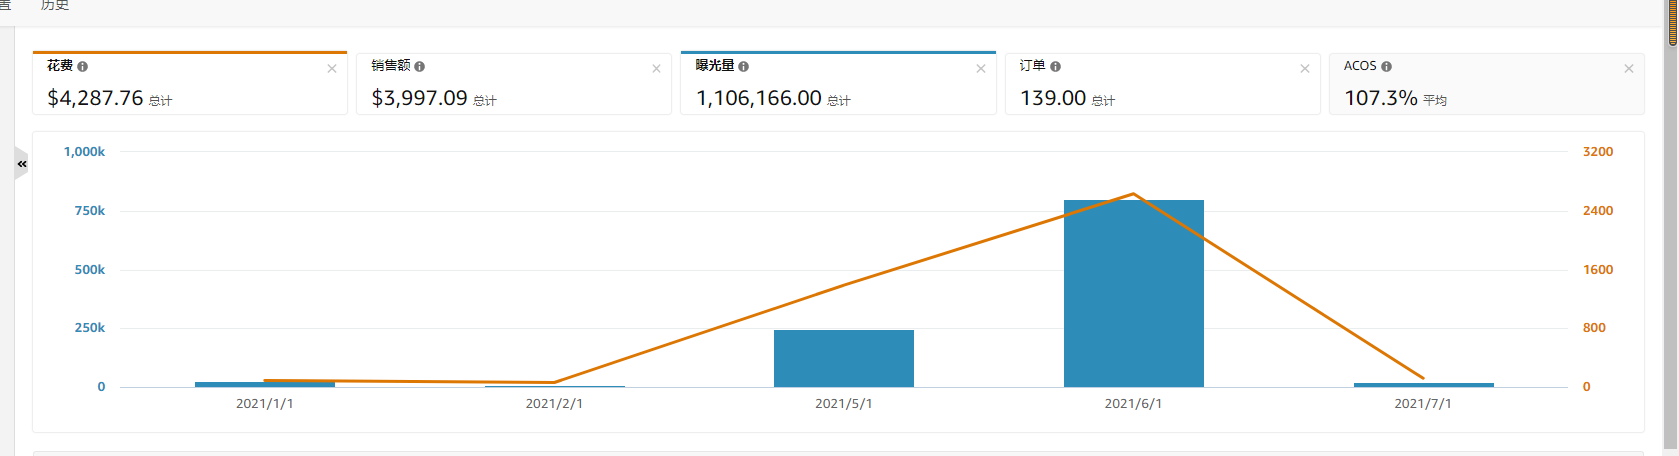Image resolution: width=1679 pixels, height=456 pixels.
Task: Close the ACOS metric card
Action: point(1629,69)
